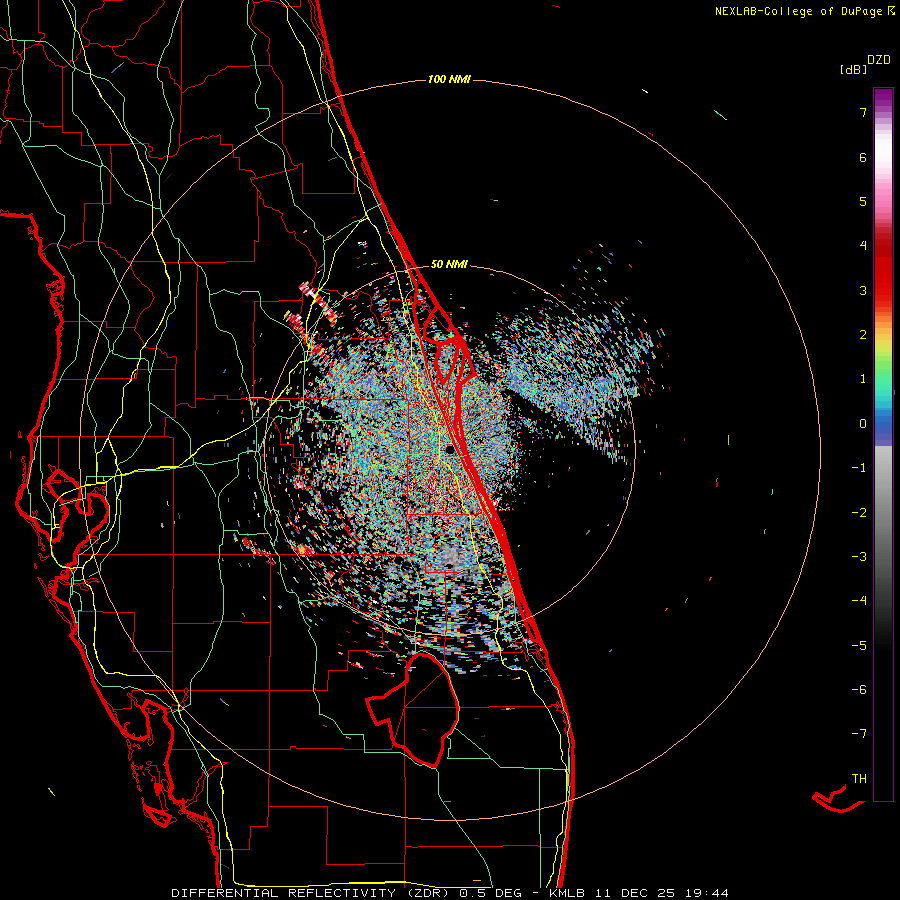Click the [dB] unit label
The image size is (900, 900).
click(853, 69)
